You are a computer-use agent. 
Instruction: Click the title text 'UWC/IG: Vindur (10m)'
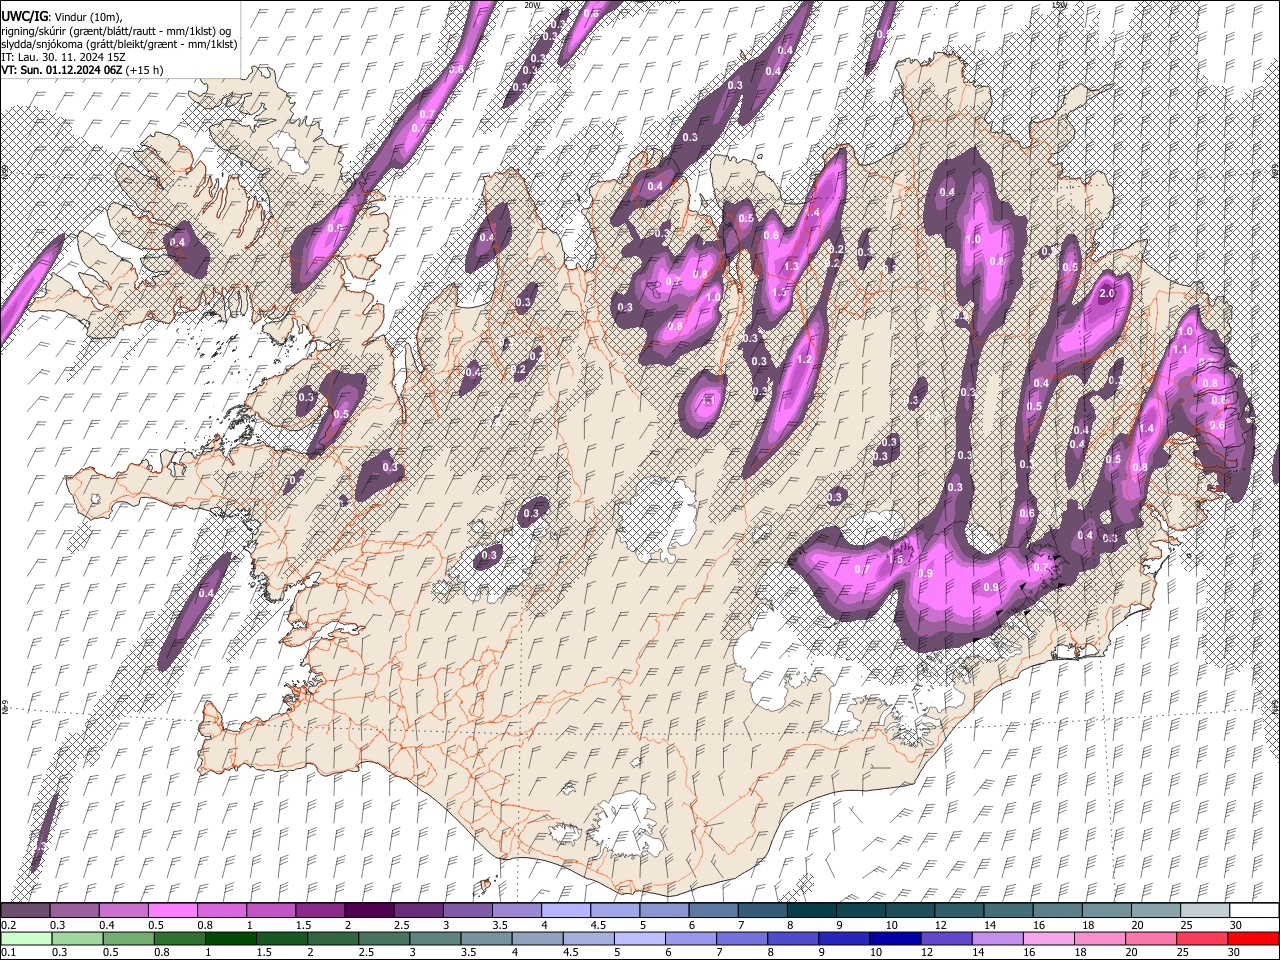point(62,17)
